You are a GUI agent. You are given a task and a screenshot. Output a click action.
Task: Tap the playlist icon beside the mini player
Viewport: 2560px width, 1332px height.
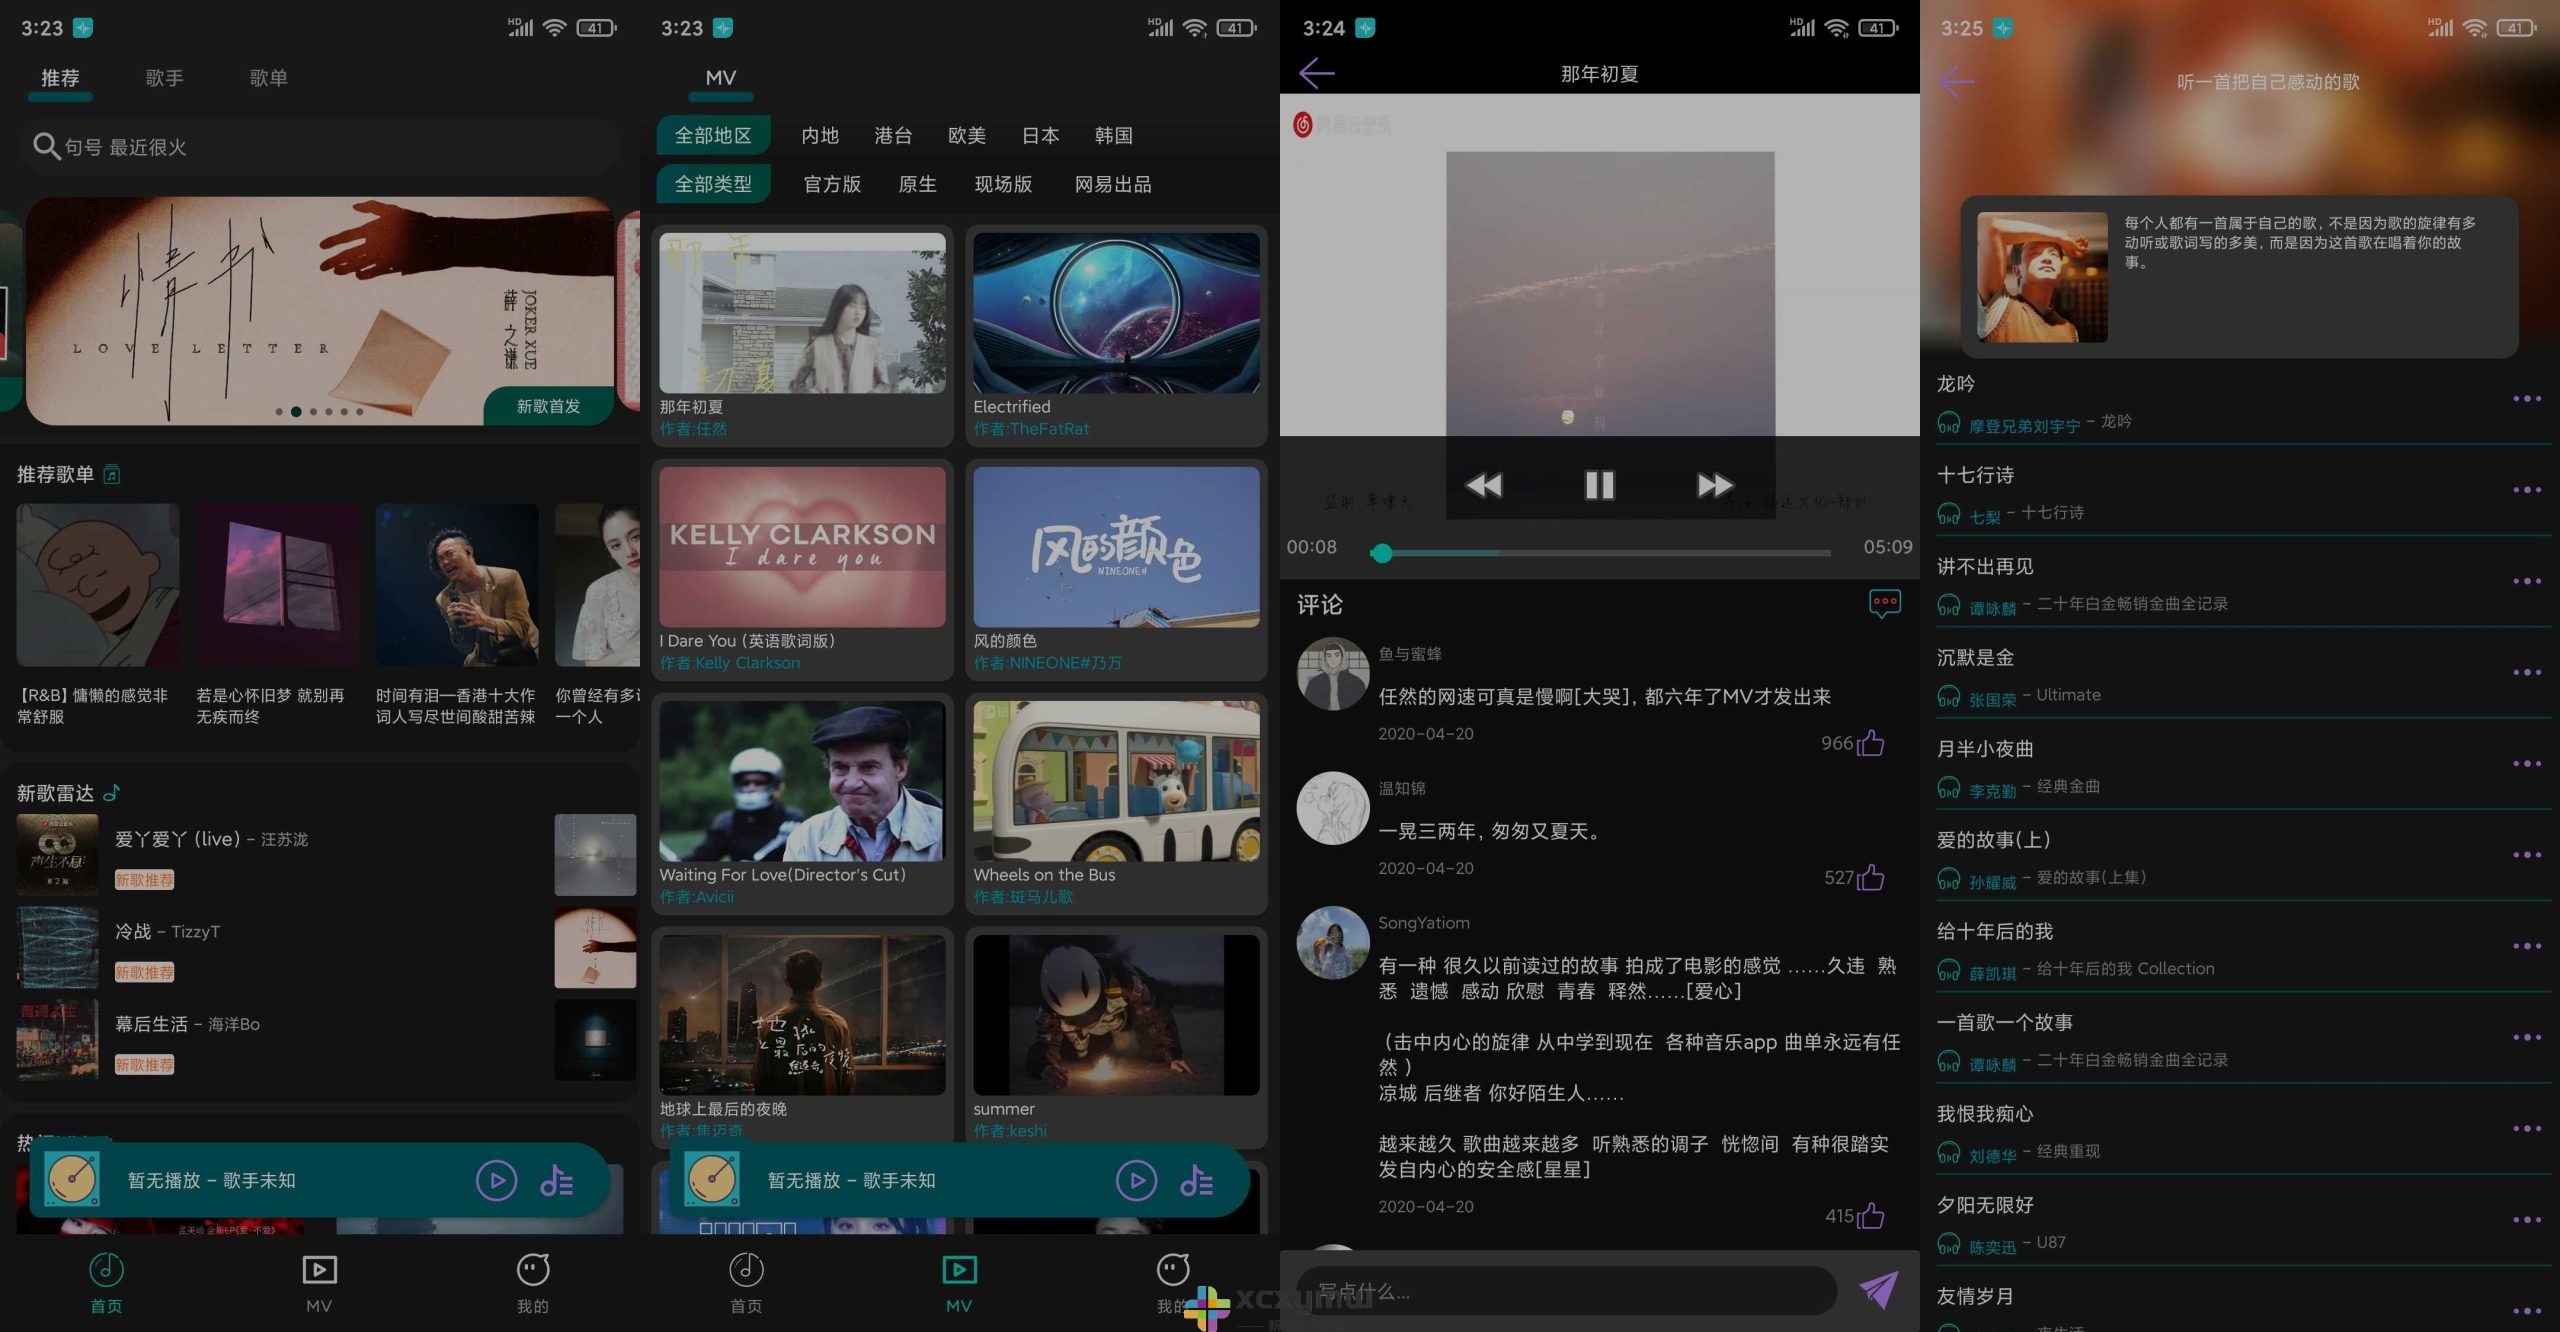point(558,1180)
